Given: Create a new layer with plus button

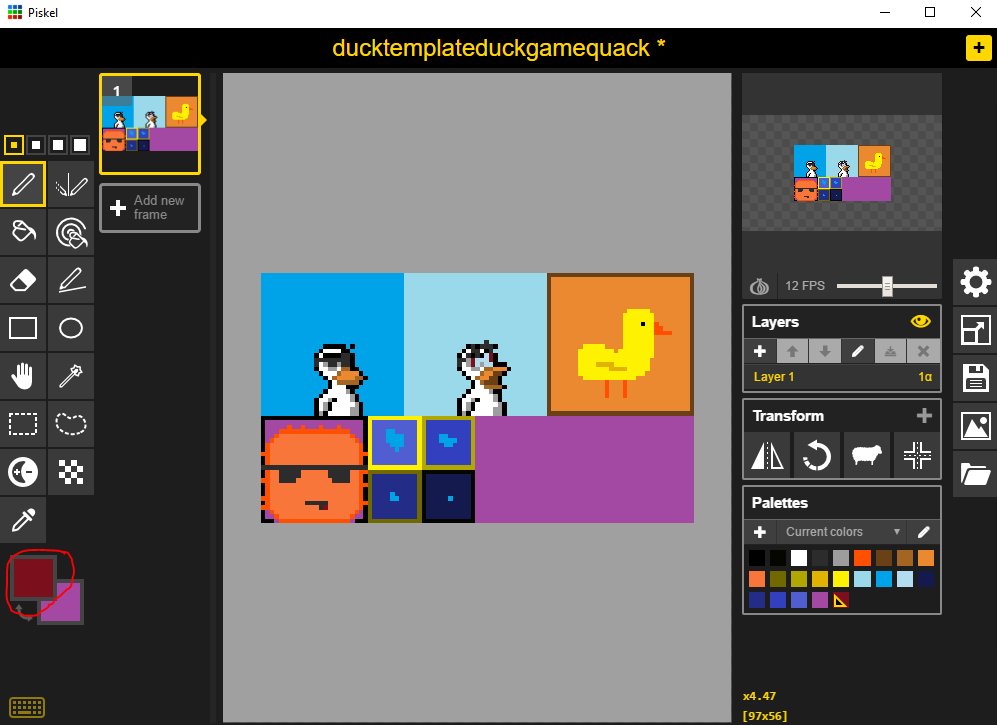Looking at the screenshot, I should coord(760,351).
